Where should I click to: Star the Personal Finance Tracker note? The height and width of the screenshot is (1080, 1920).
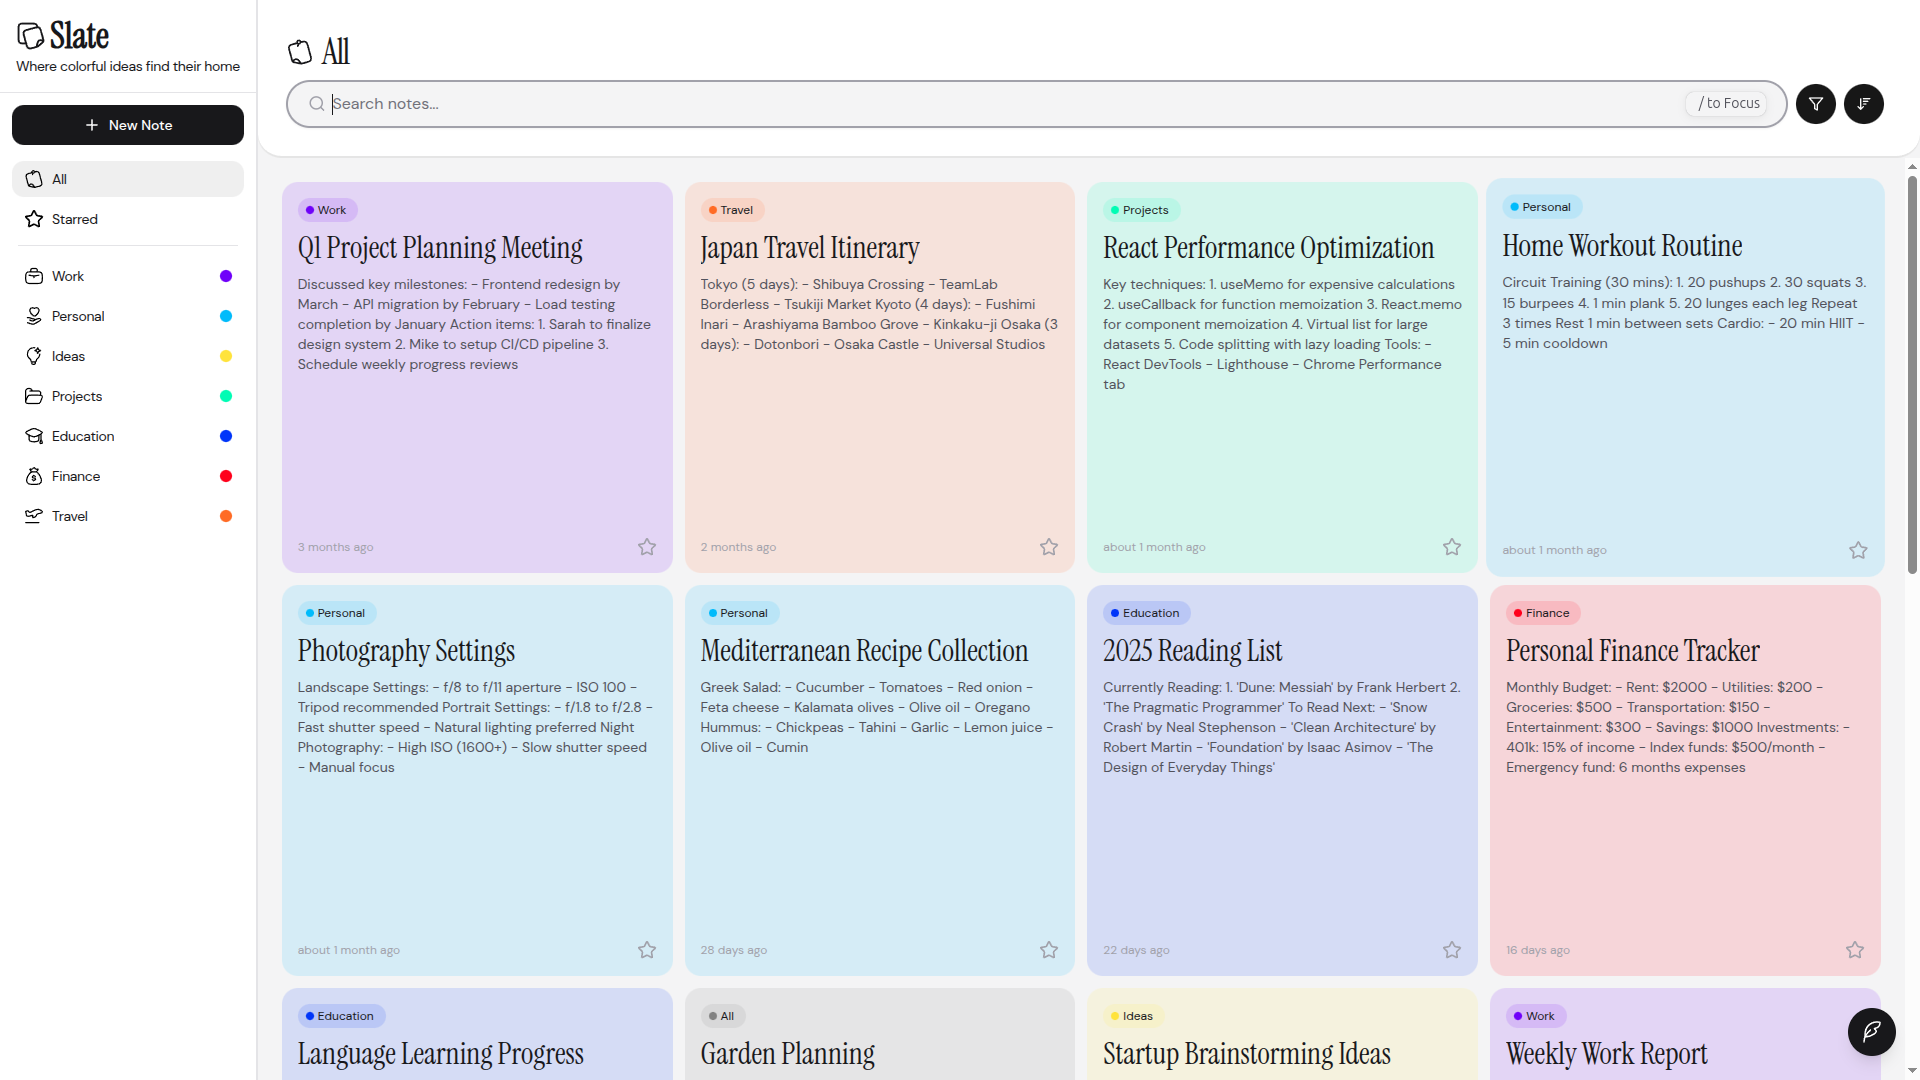[x=1855, y=950]
